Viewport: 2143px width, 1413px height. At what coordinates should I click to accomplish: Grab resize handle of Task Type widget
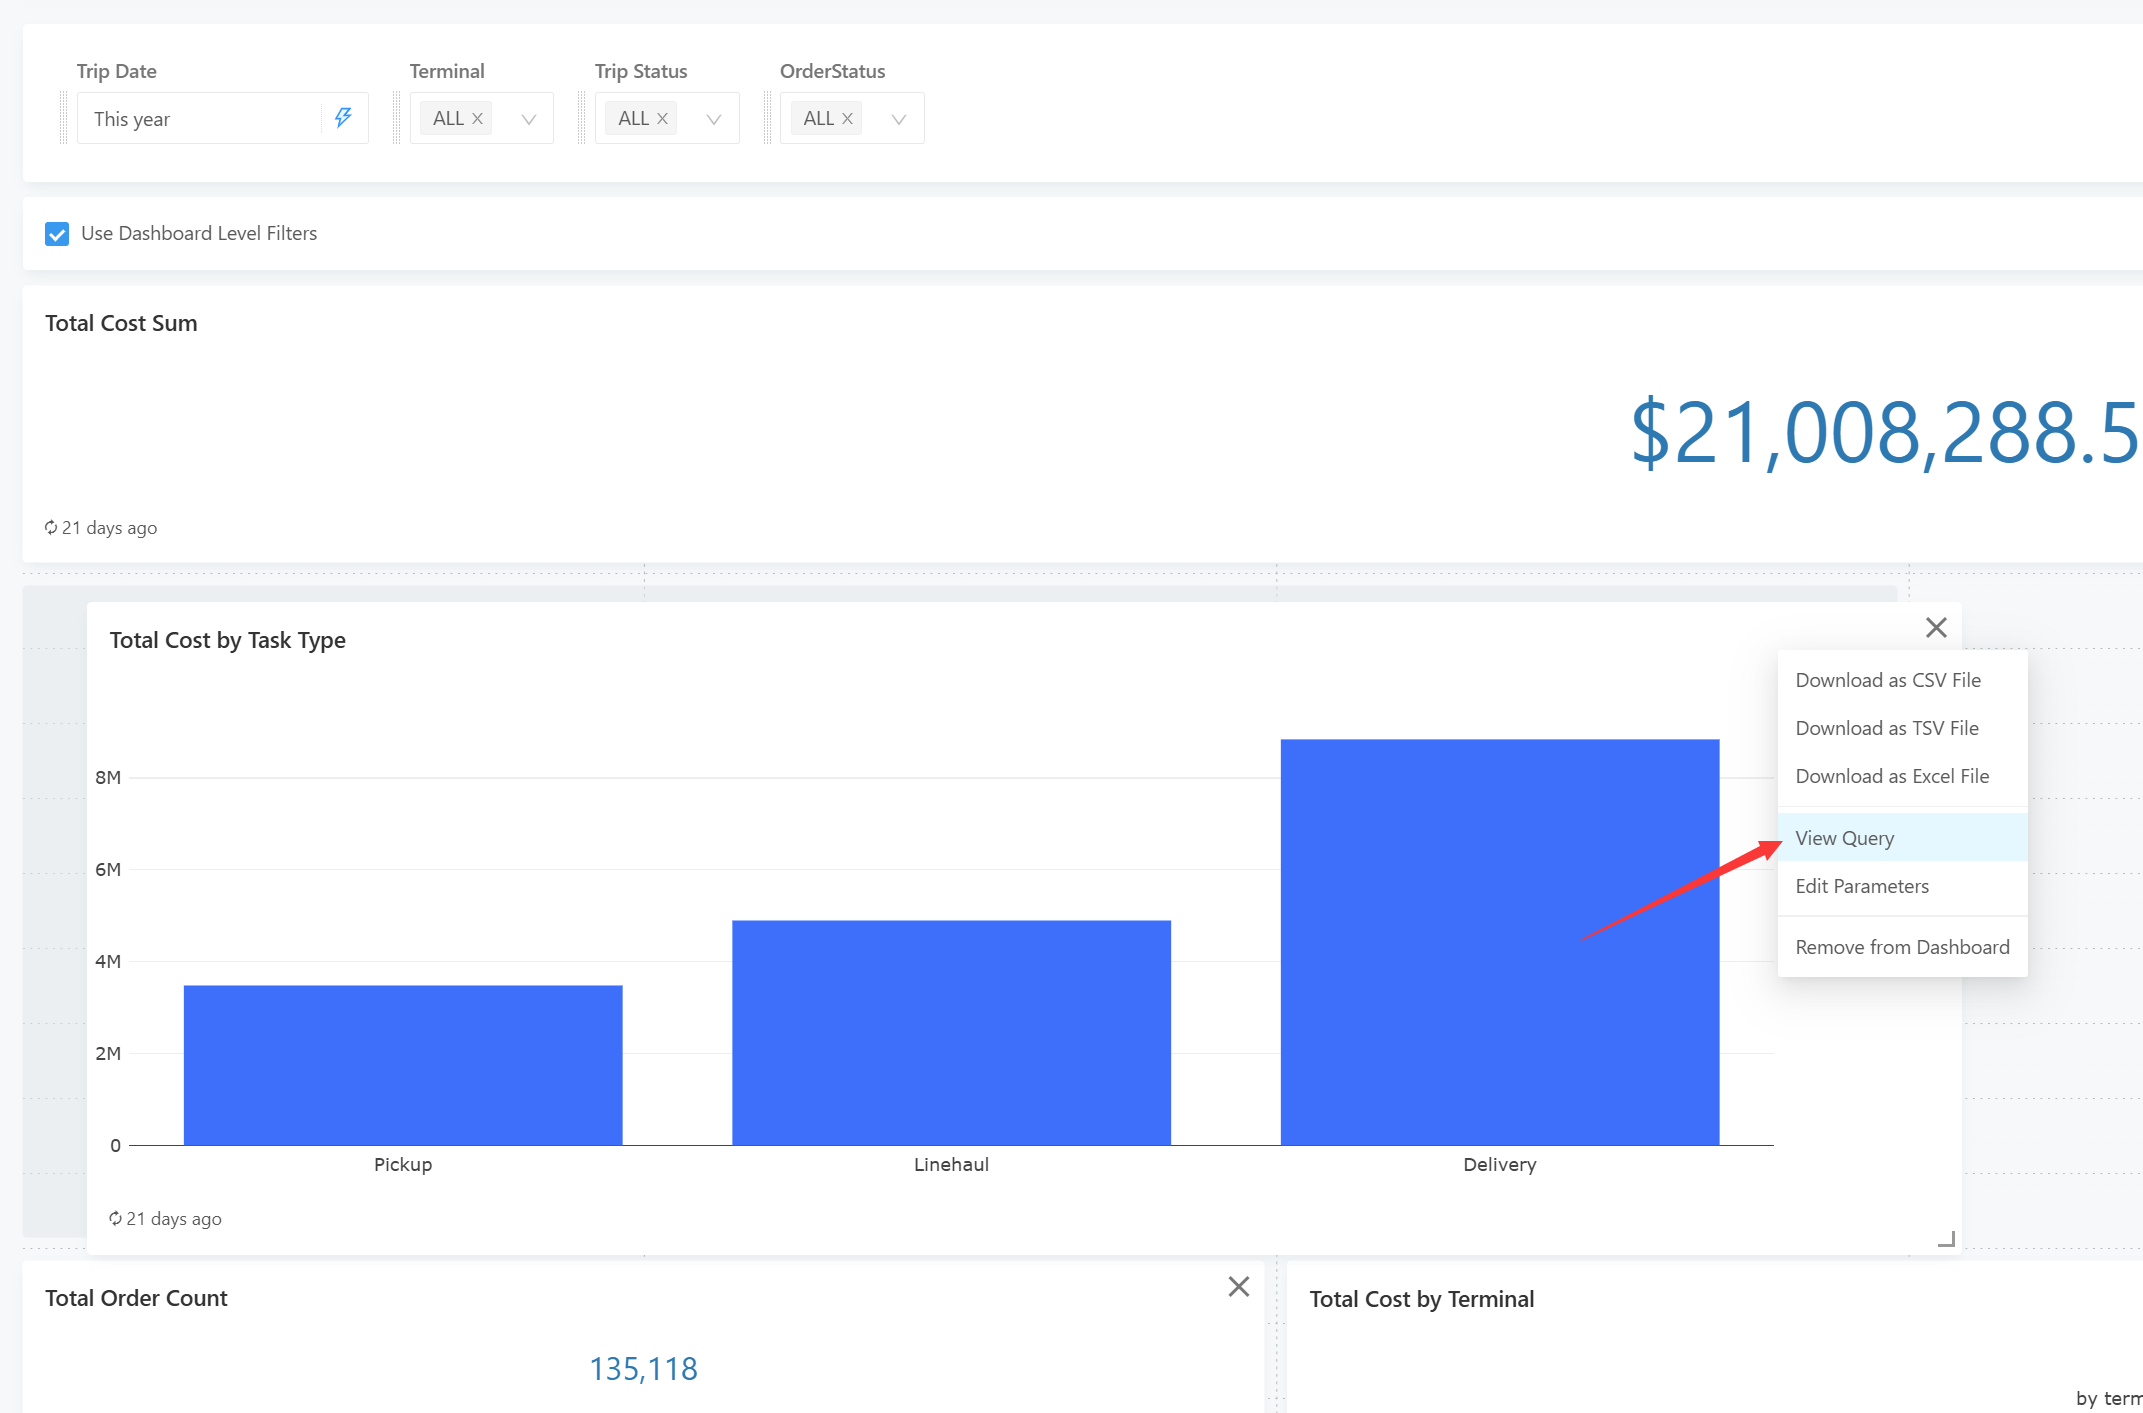[x=1946, y=1240]
